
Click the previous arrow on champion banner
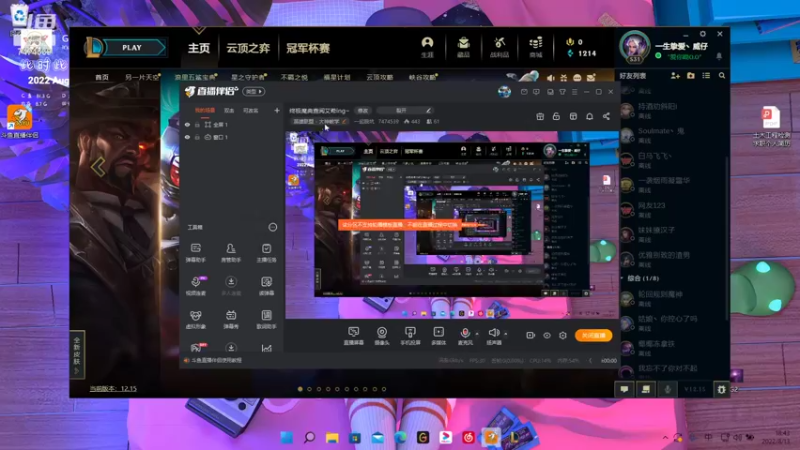98,167
